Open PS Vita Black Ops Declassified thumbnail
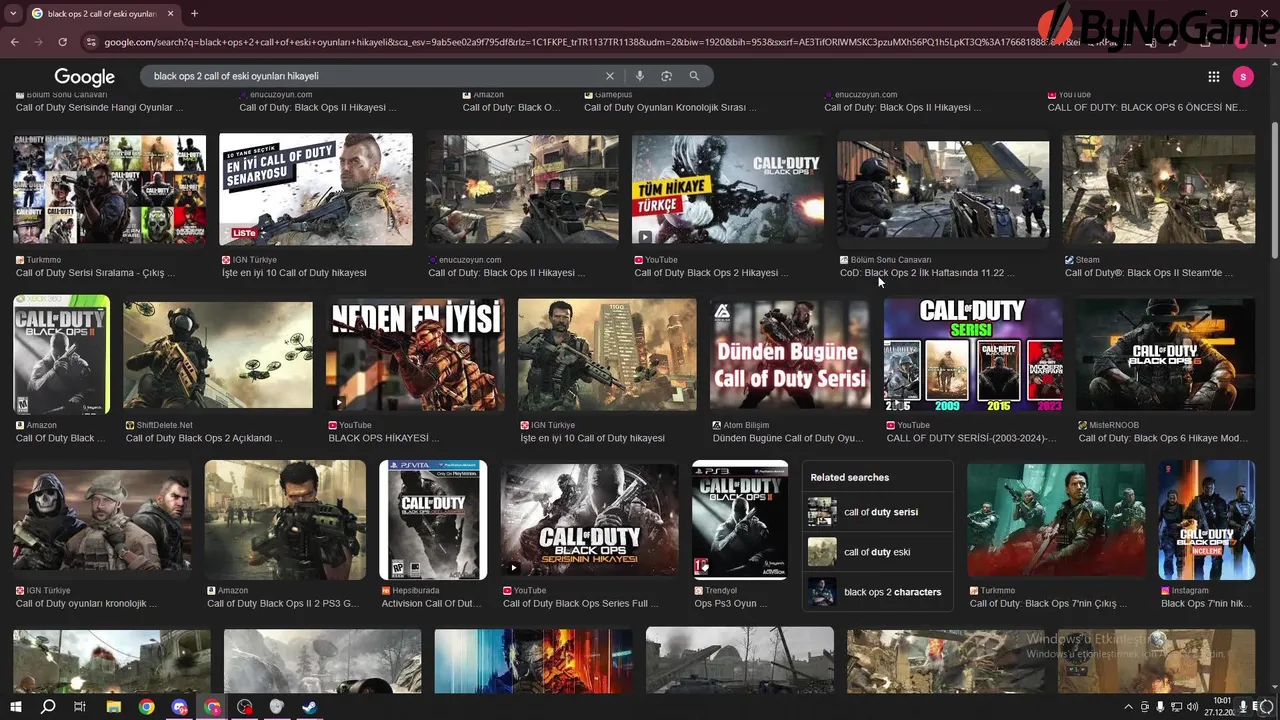The width and height of the screenshot is (1280, 720). coord(433,520)
